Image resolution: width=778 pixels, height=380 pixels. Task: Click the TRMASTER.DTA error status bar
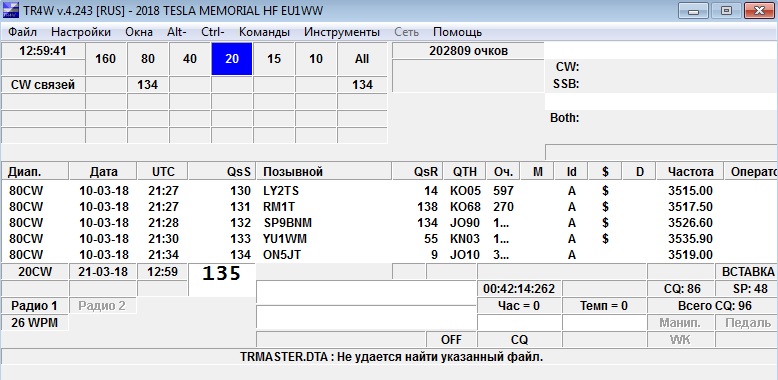click(x=389, y=356)
